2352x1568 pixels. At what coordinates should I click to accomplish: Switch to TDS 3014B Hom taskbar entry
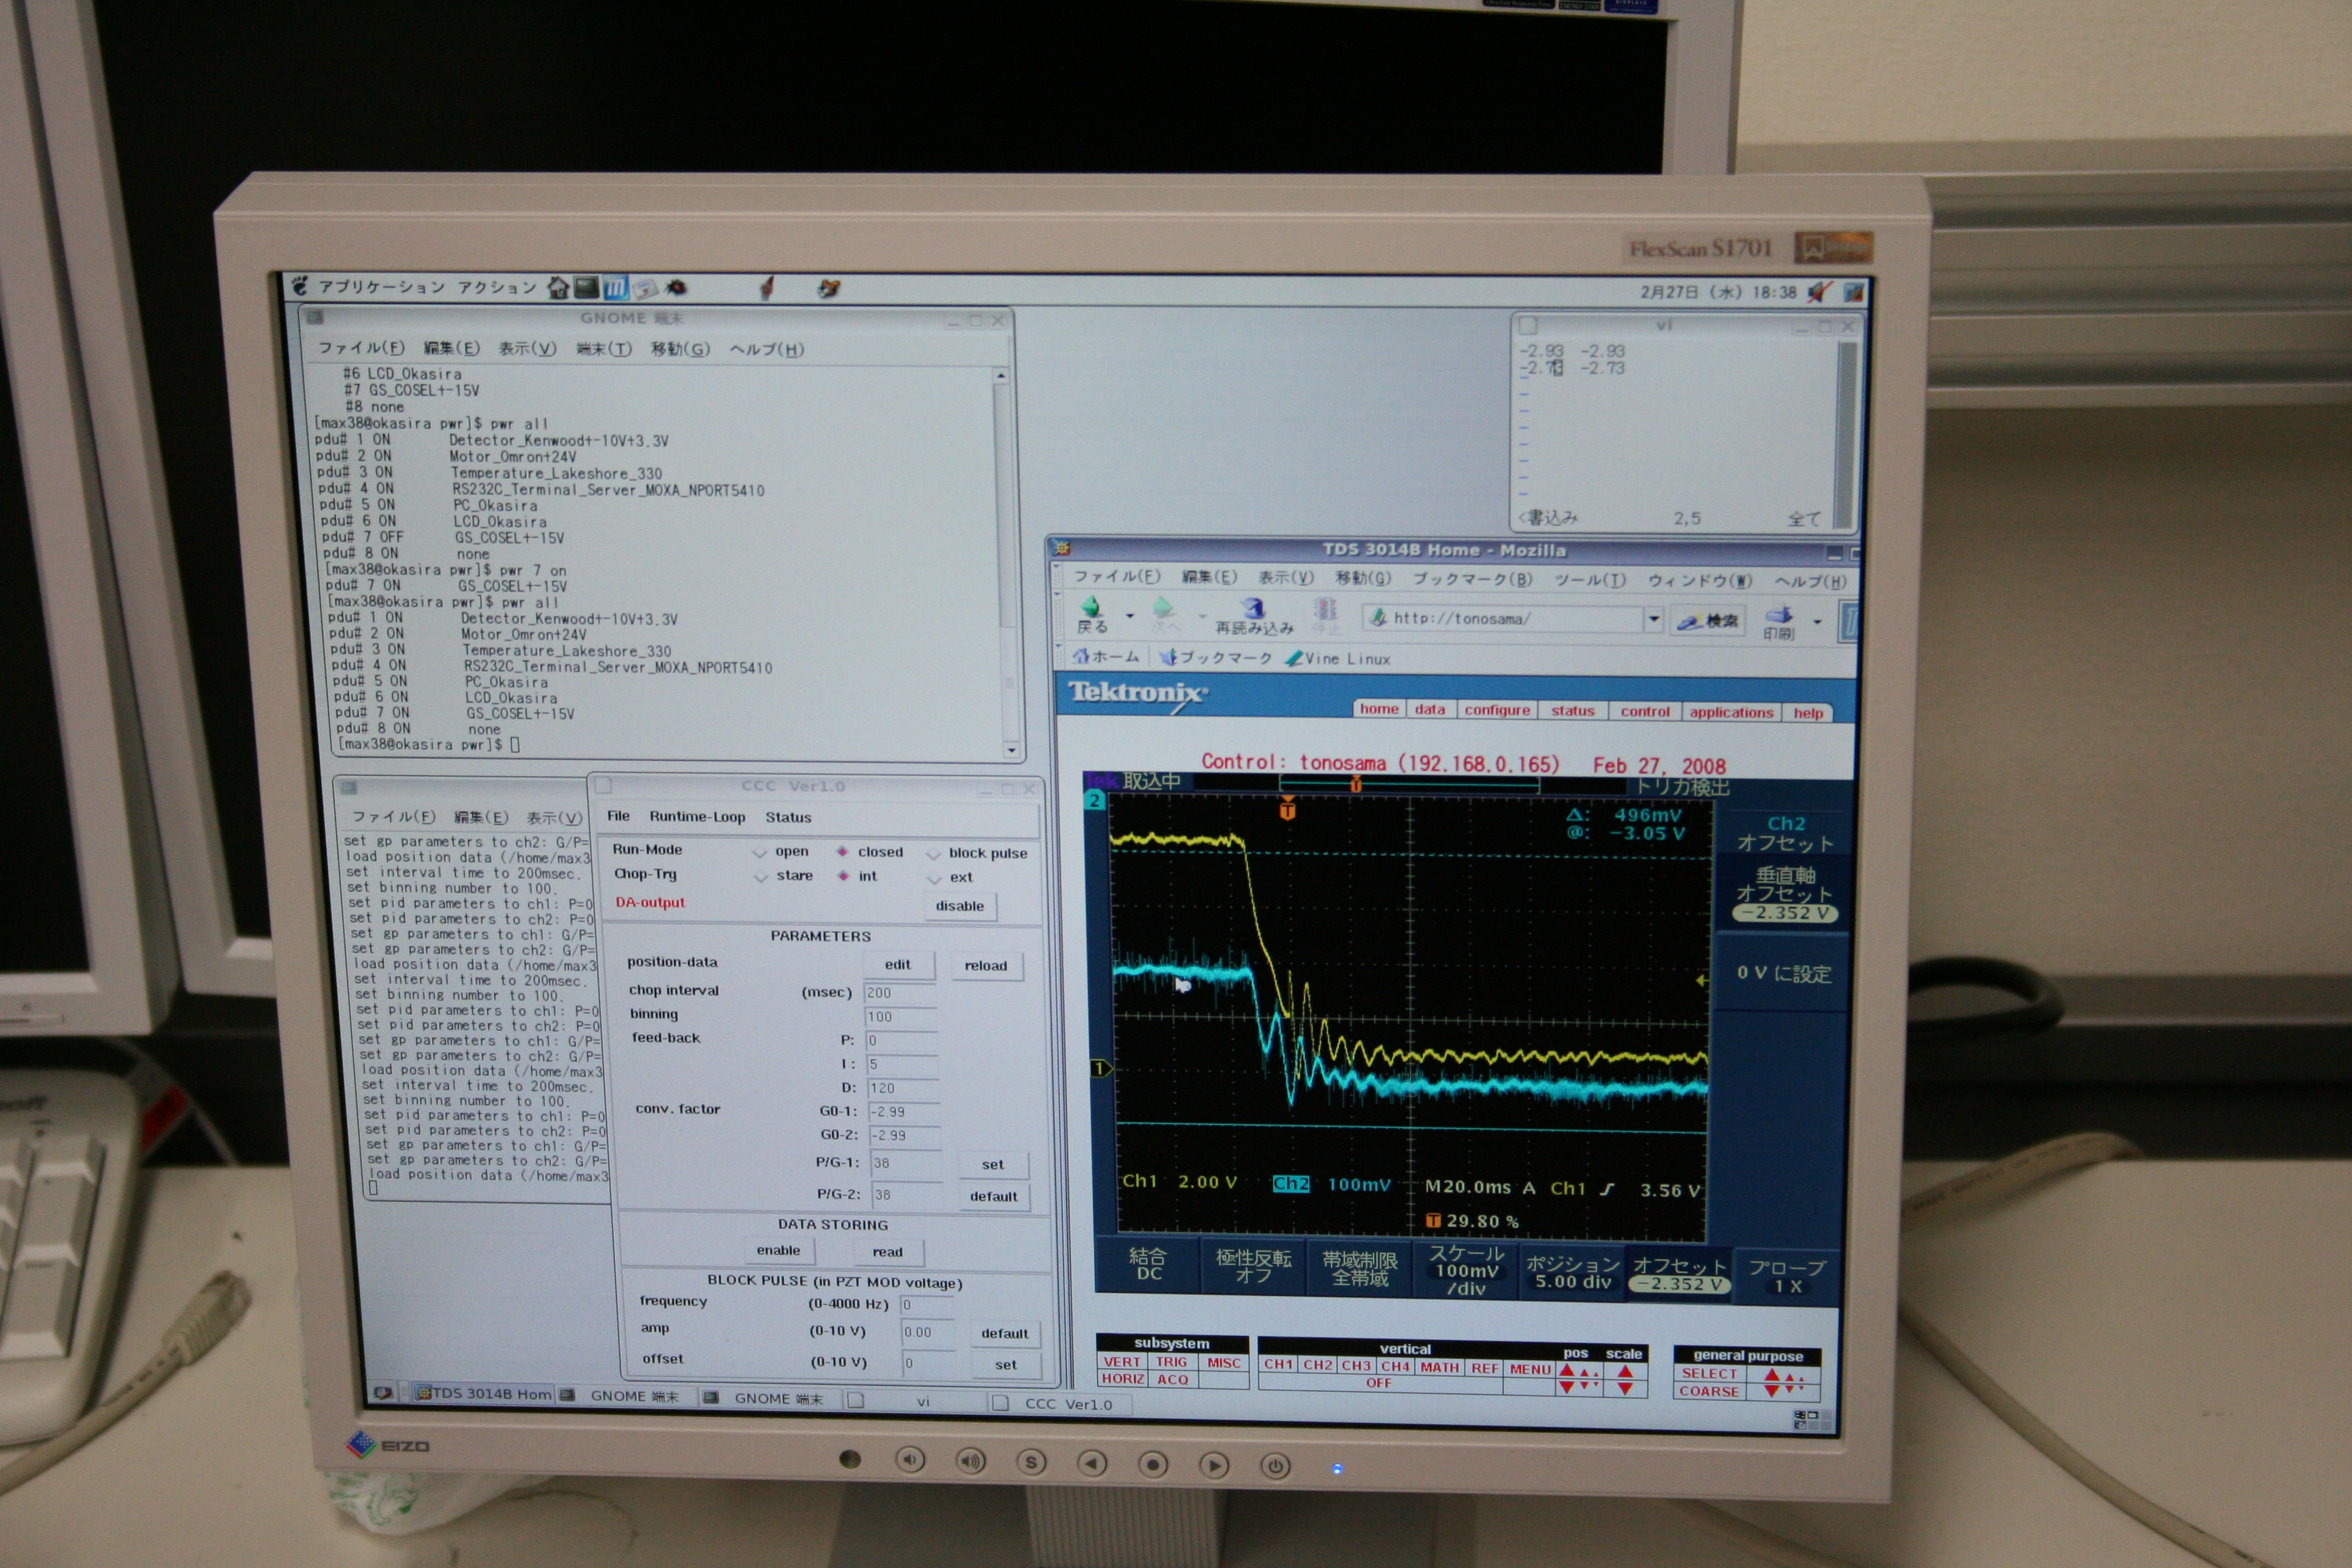pyautogui.click(x=483, y=1393)
